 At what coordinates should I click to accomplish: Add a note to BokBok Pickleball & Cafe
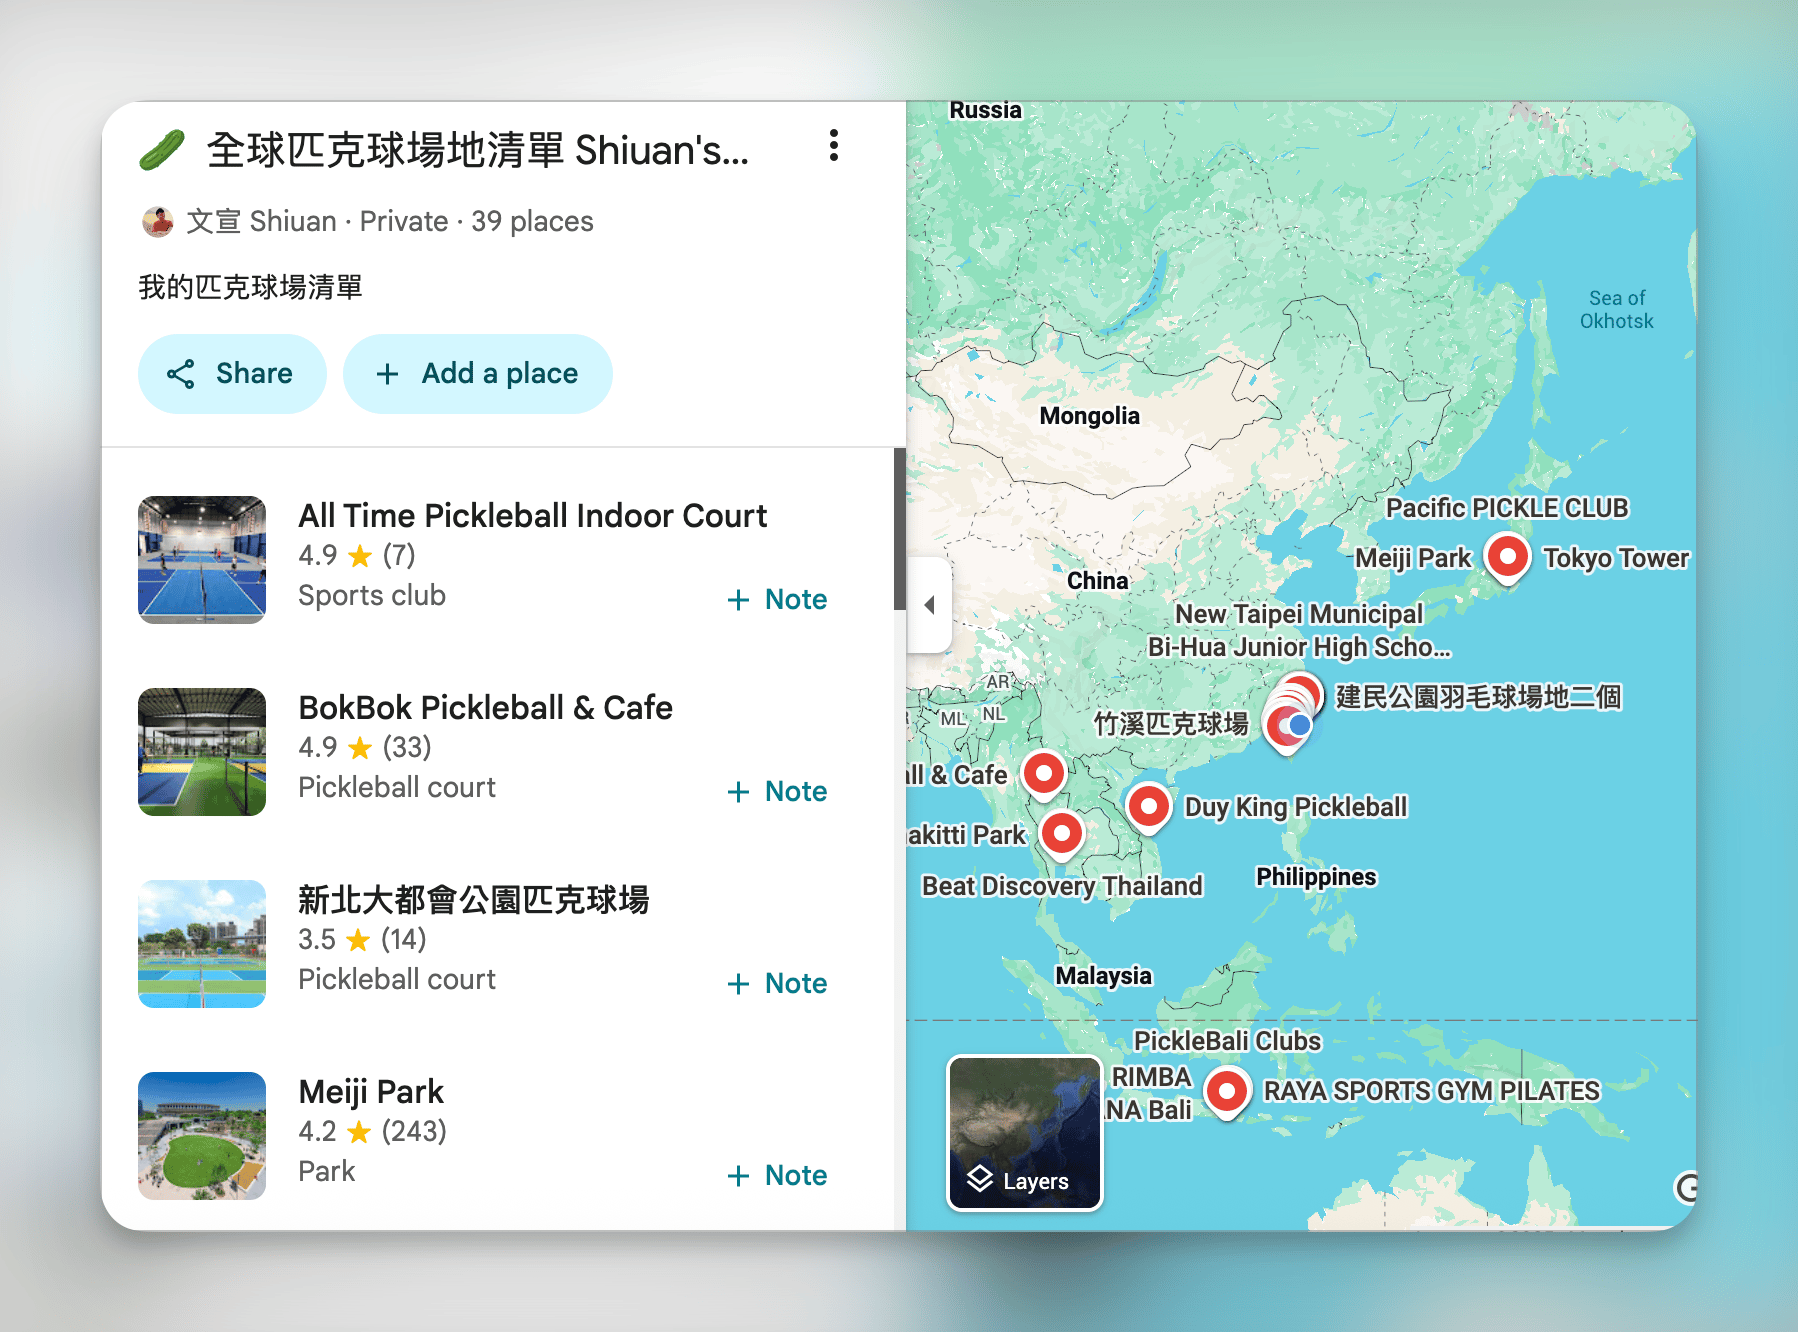777,792
